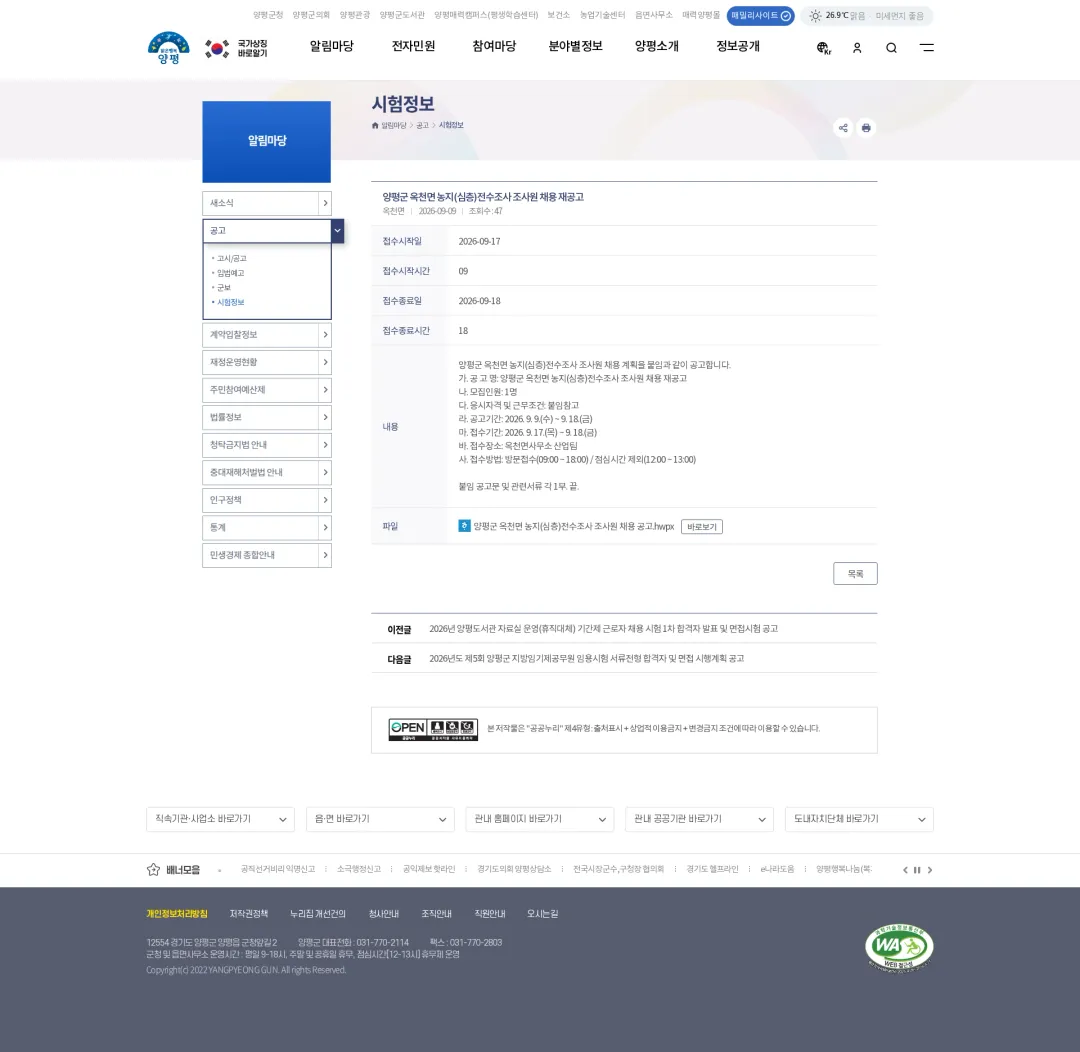
Task: Click 조직안내 footer link
Action: pyautogui.click(x=436, y=914)
